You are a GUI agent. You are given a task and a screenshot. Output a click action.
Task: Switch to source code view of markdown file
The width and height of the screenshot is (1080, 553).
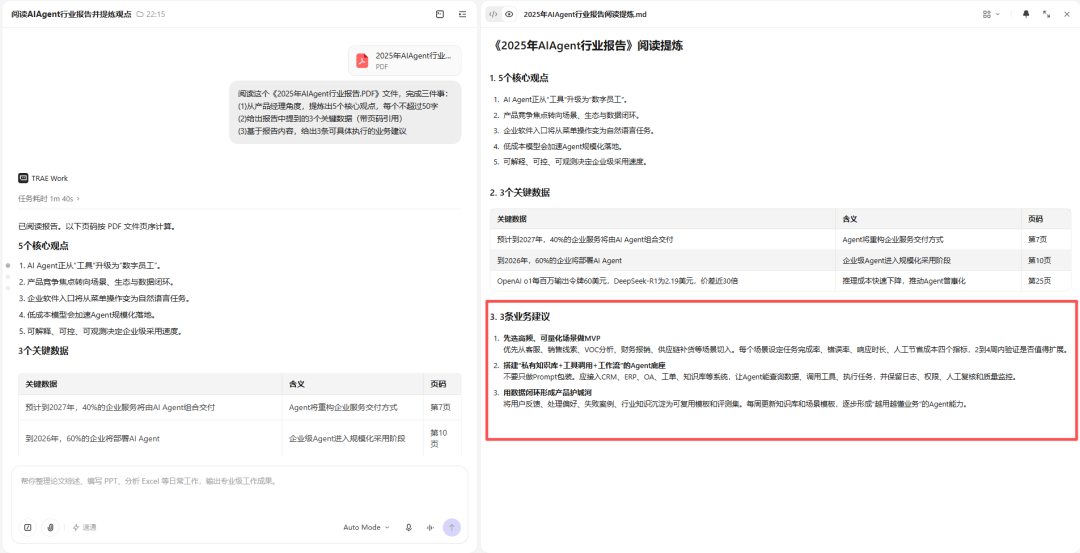(x=493, y=14)
